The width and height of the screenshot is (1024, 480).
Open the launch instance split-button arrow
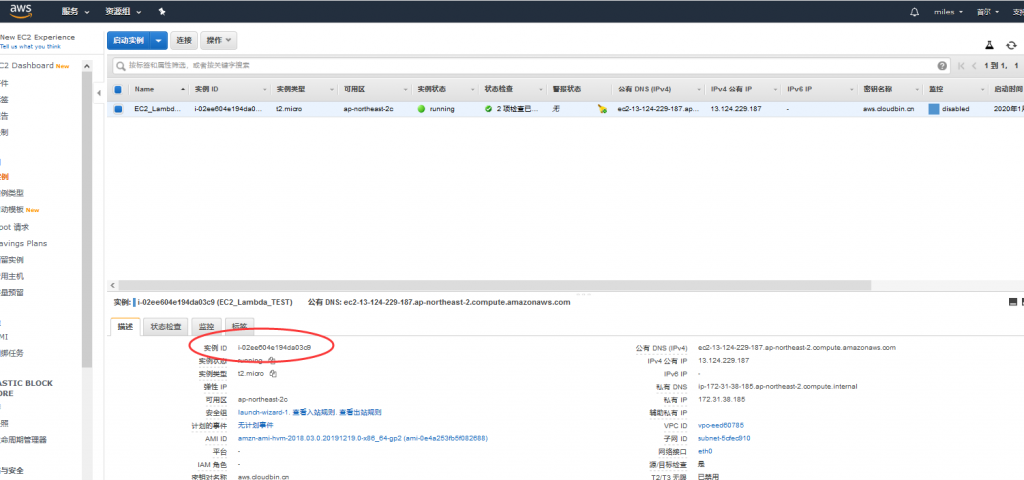point(158,40)
